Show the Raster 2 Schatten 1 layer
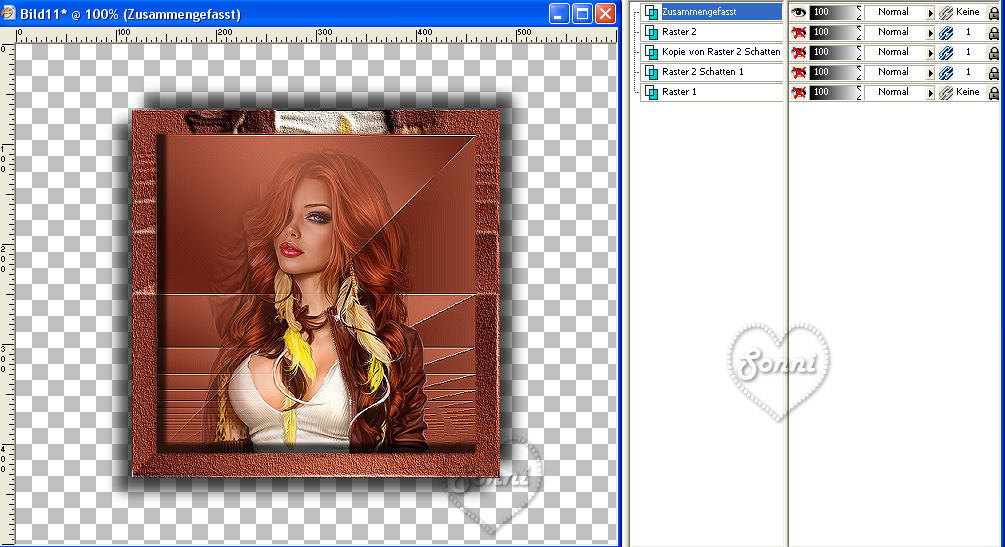 798,72
